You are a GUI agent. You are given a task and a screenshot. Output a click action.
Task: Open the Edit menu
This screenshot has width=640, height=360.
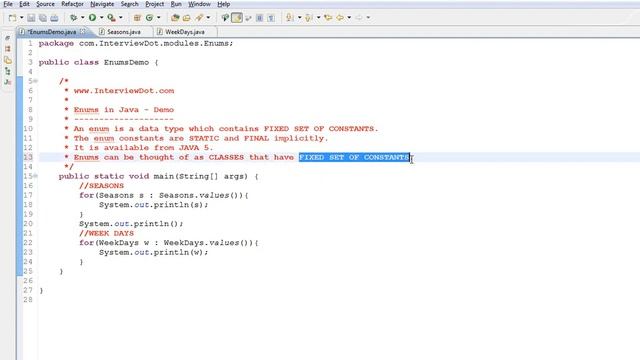pyautogui.click(x=24, y=4)
